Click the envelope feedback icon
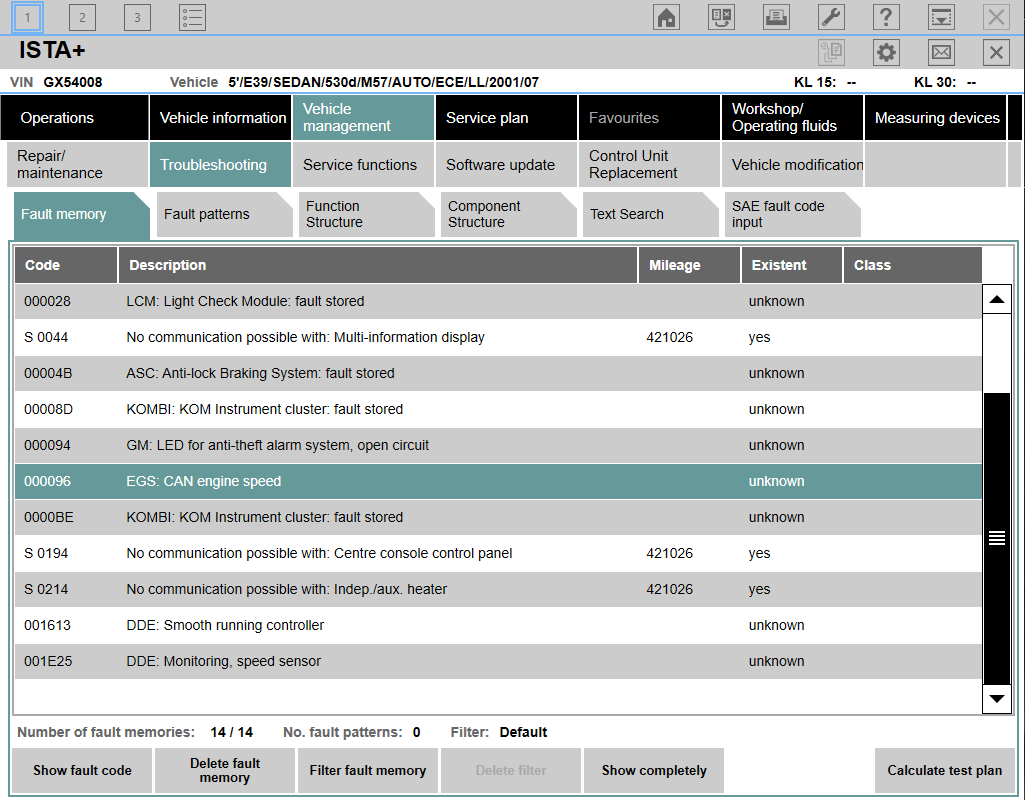The height and width of the screenshot is (800, 1025). click(941, 53)
